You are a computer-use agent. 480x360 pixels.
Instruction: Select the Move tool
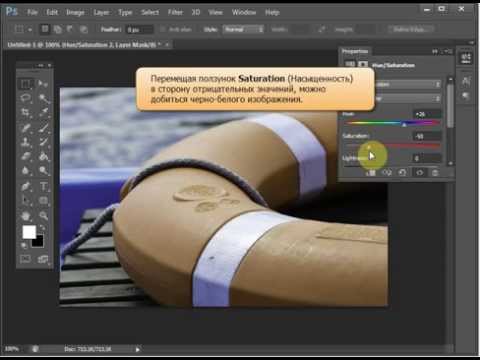pyautogui.click(x=43, y=84)
